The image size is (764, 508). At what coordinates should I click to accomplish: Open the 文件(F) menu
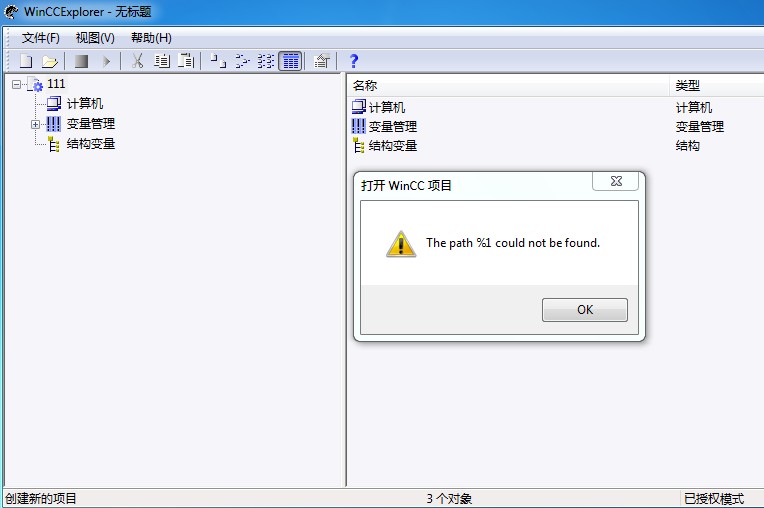click(x=40, y=38)
